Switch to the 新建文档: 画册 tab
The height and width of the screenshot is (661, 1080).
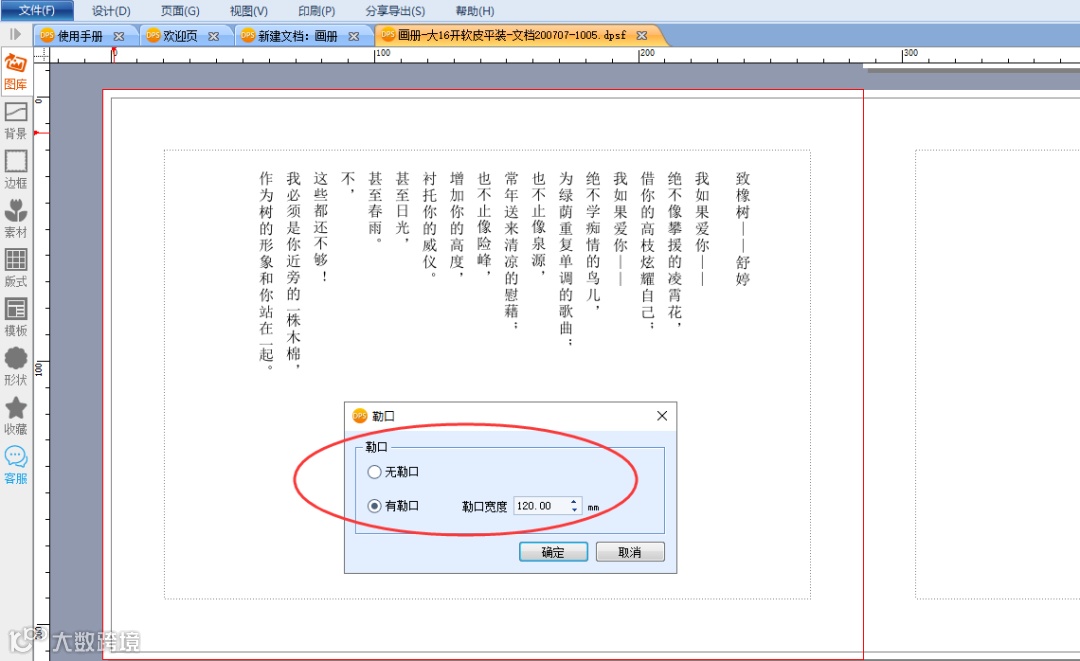click(298, 36)
